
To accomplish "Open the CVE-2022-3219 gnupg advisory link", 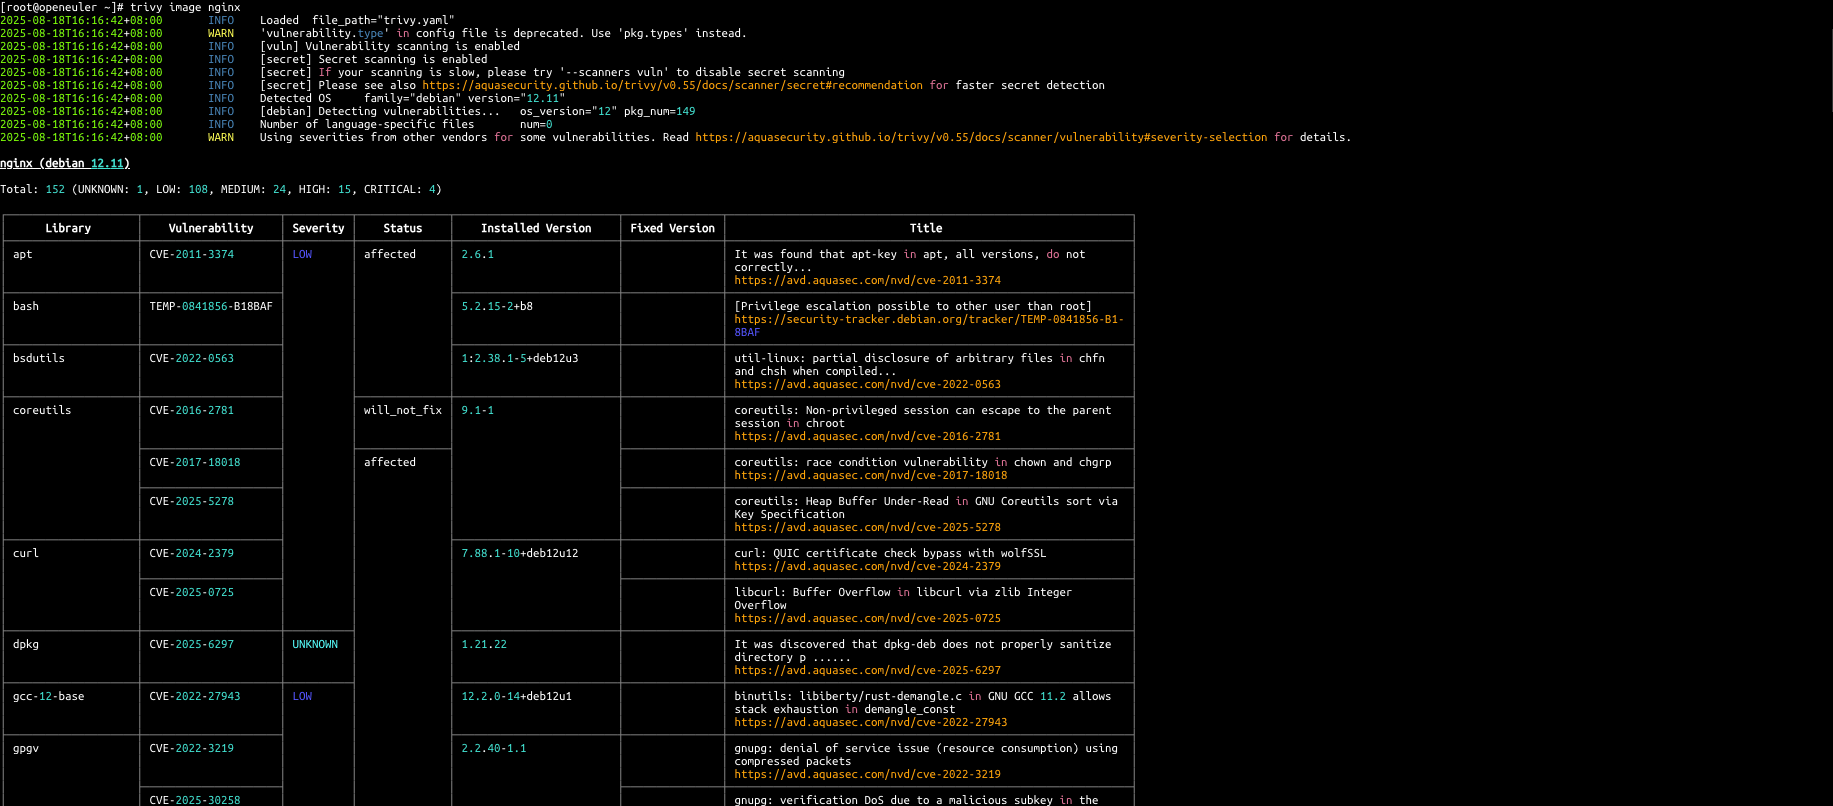I will tap(867, 775).
